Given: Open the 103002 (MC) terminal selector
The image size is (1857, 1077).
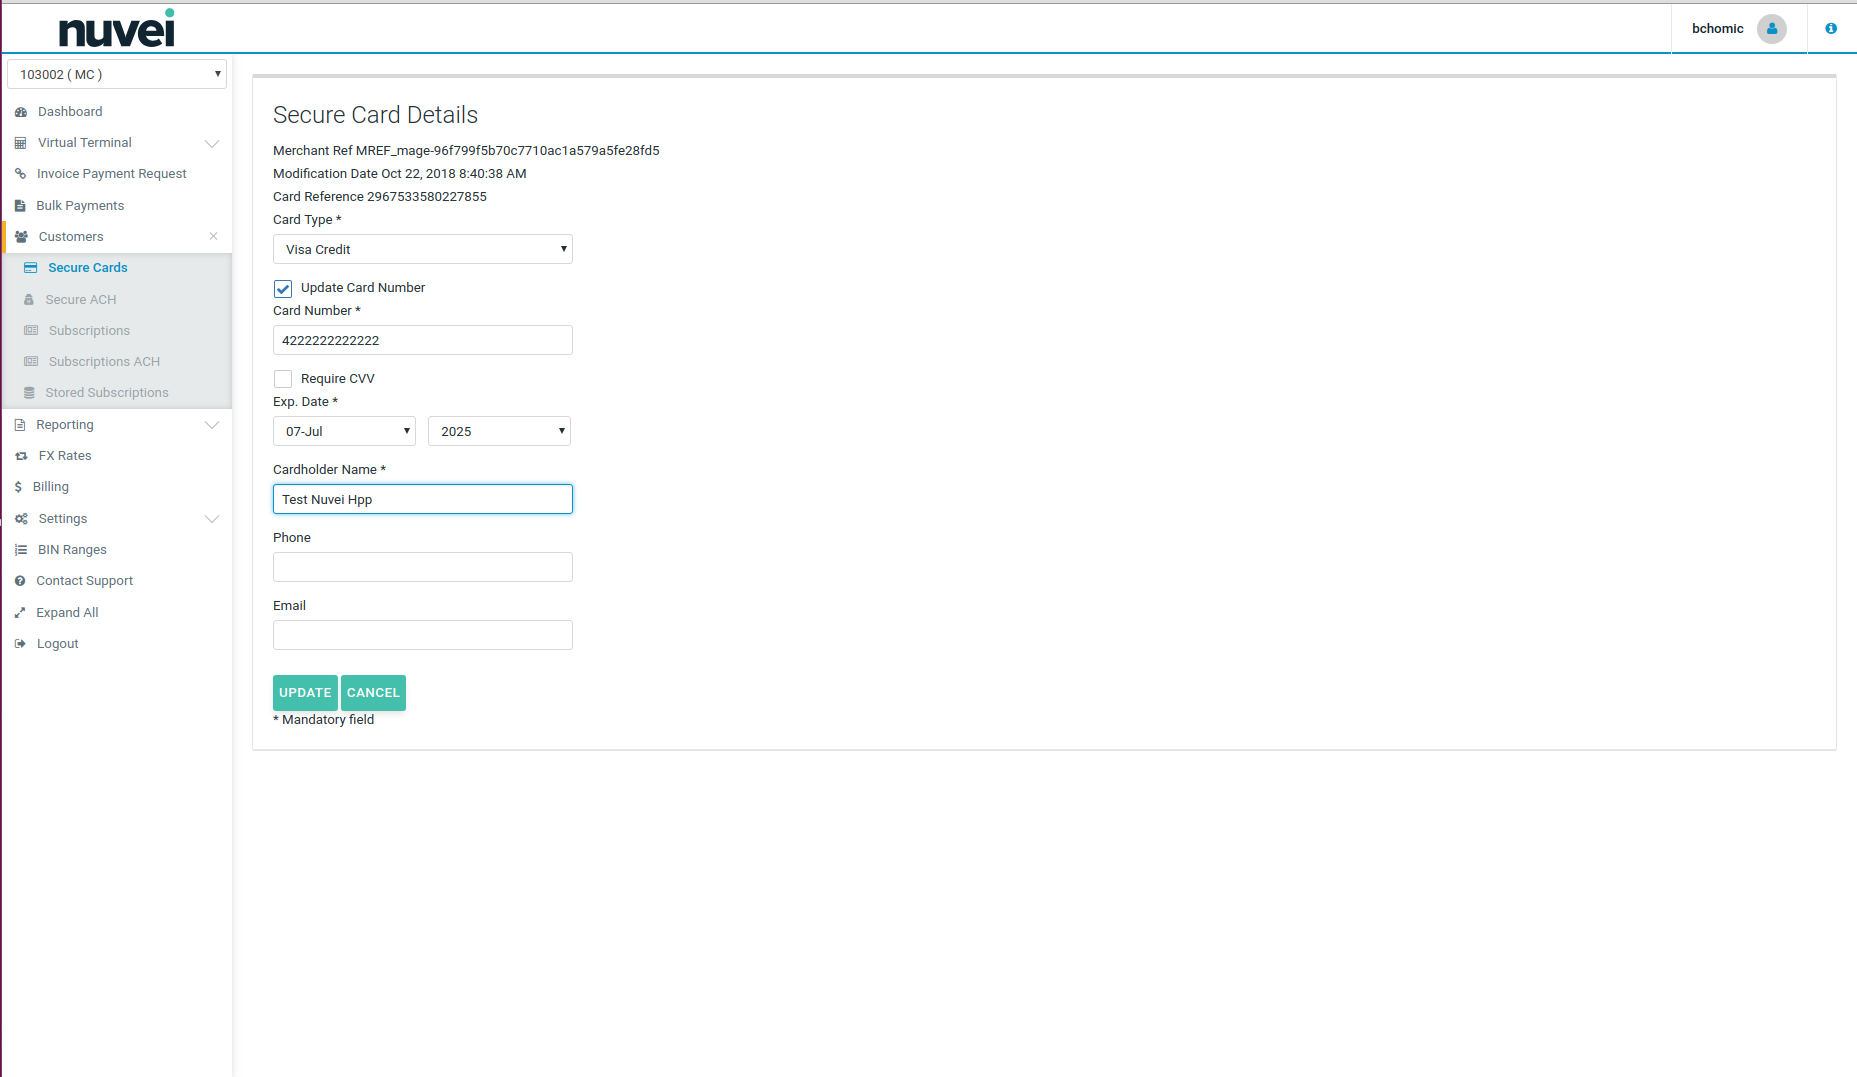Looking at the screenshot, I should [117, 75].
